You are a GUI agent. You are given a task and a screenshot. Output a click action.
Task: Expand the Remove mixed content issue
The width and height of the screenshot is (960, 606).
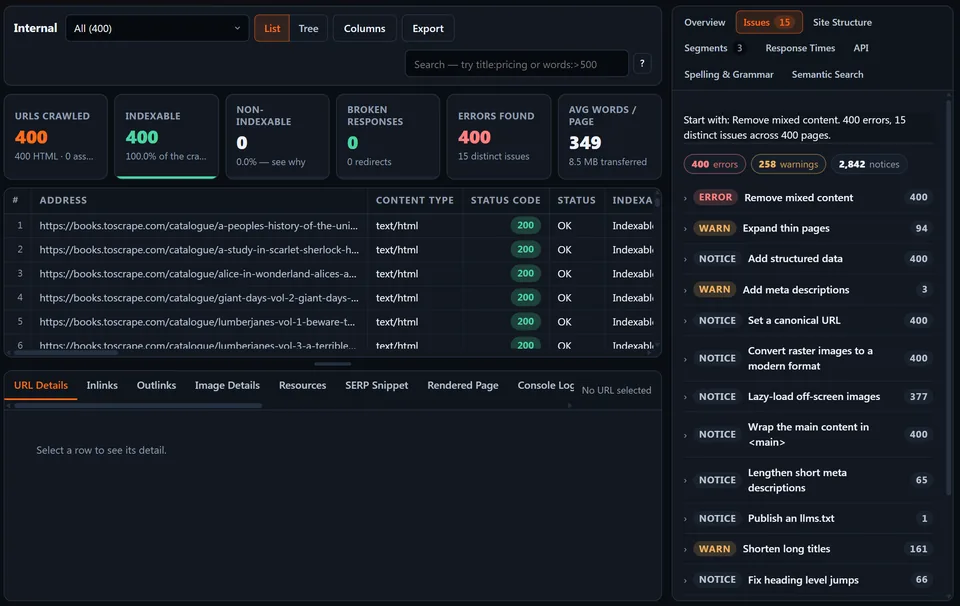click(808, 198)
